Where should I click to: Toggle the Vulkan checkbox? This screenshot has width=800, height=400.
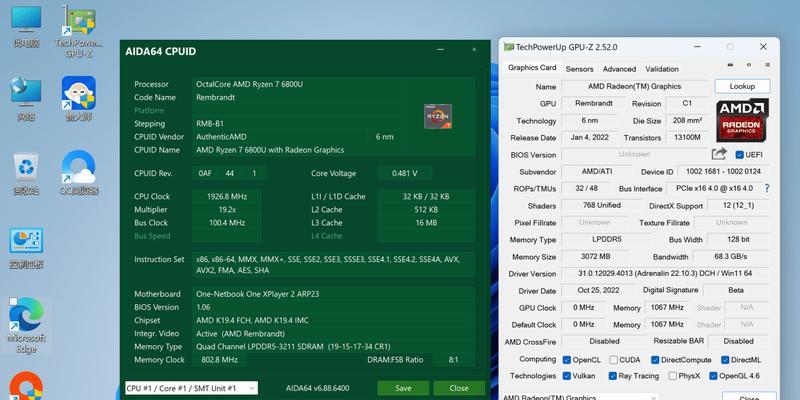[x=566, y=376]
